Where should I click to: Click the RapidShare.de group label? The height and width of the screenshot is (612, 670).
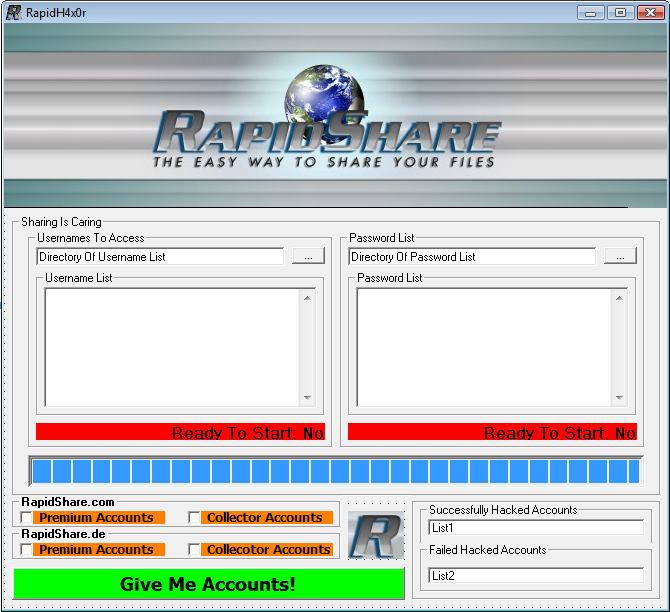[x=63, y=534]
